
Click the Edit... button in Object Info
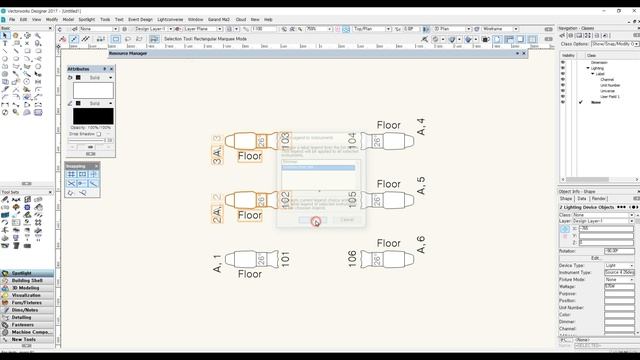596,258
